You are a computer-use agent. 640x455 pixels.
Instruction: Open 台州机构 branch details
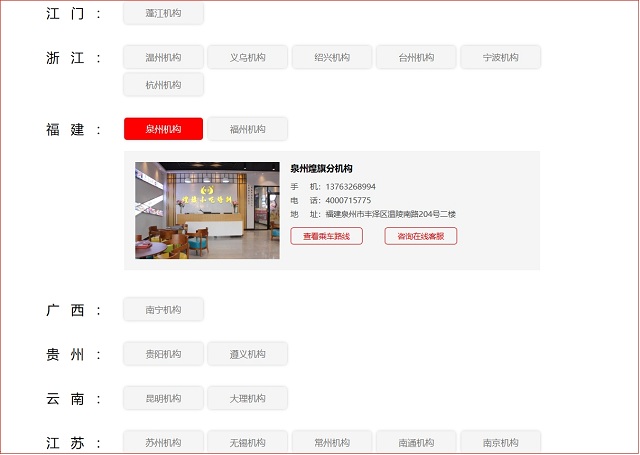(x=416, y=58)
